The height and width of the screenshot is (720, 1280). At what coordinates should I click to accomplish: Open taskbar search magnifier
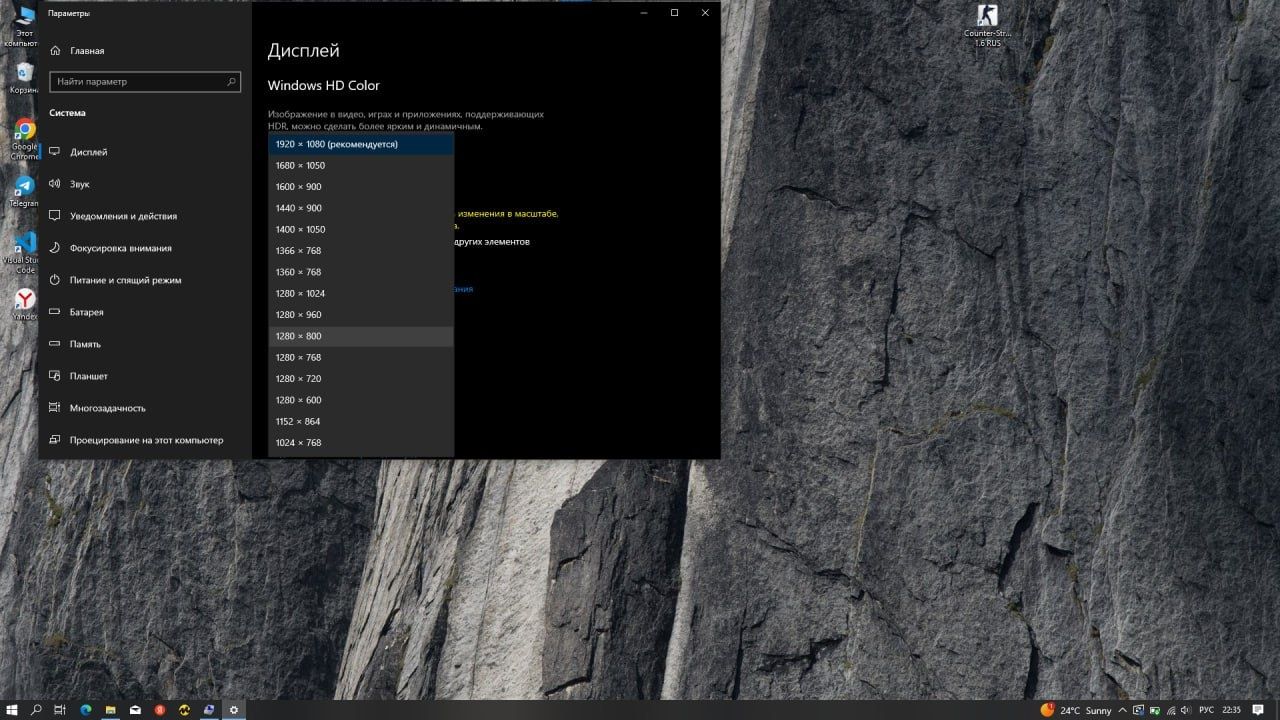pyautogui.click(x=36, y=710)
